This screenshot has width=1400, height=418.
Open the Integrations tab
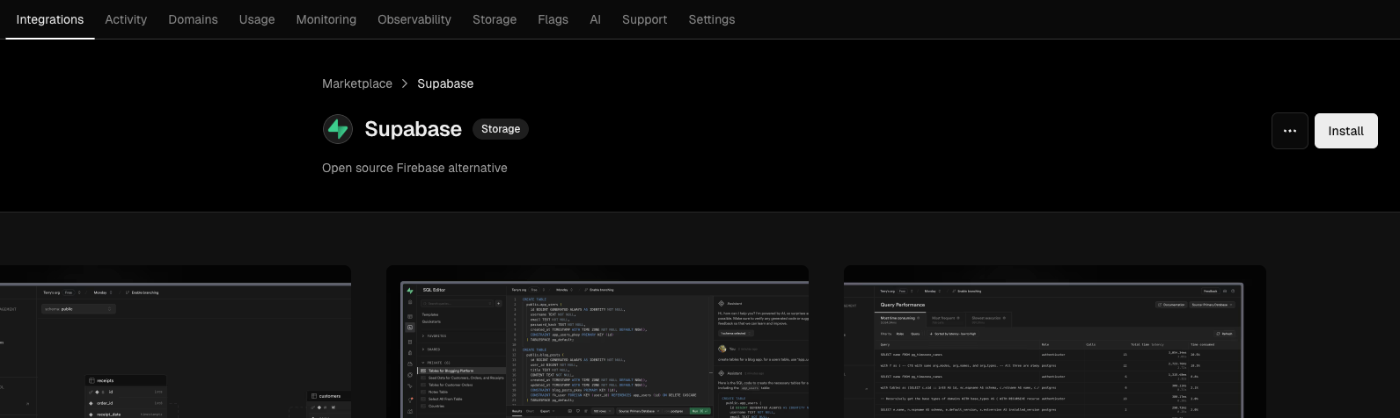tap(50, 19)
